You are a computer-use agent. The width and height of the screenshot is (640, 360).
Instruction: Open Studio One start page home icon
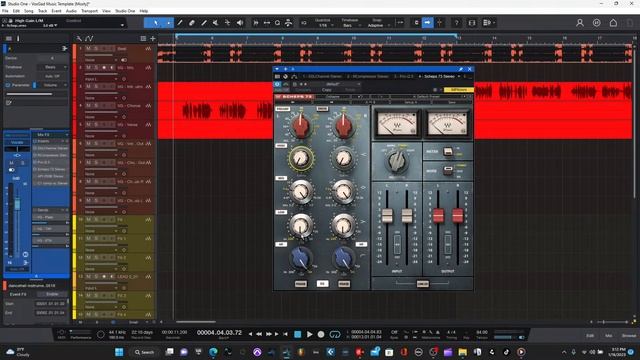pos(613,23)
